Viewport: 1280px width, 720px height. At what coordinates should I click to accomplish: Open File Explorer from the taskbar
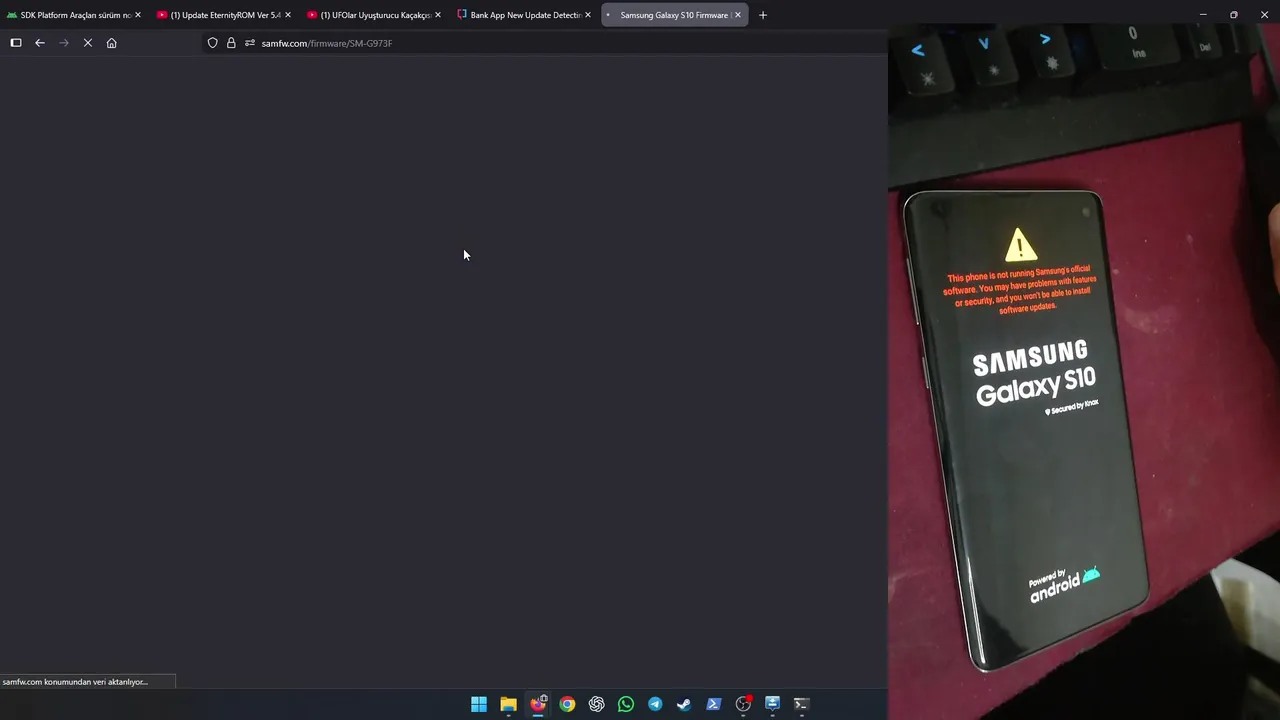pos(508,704)
